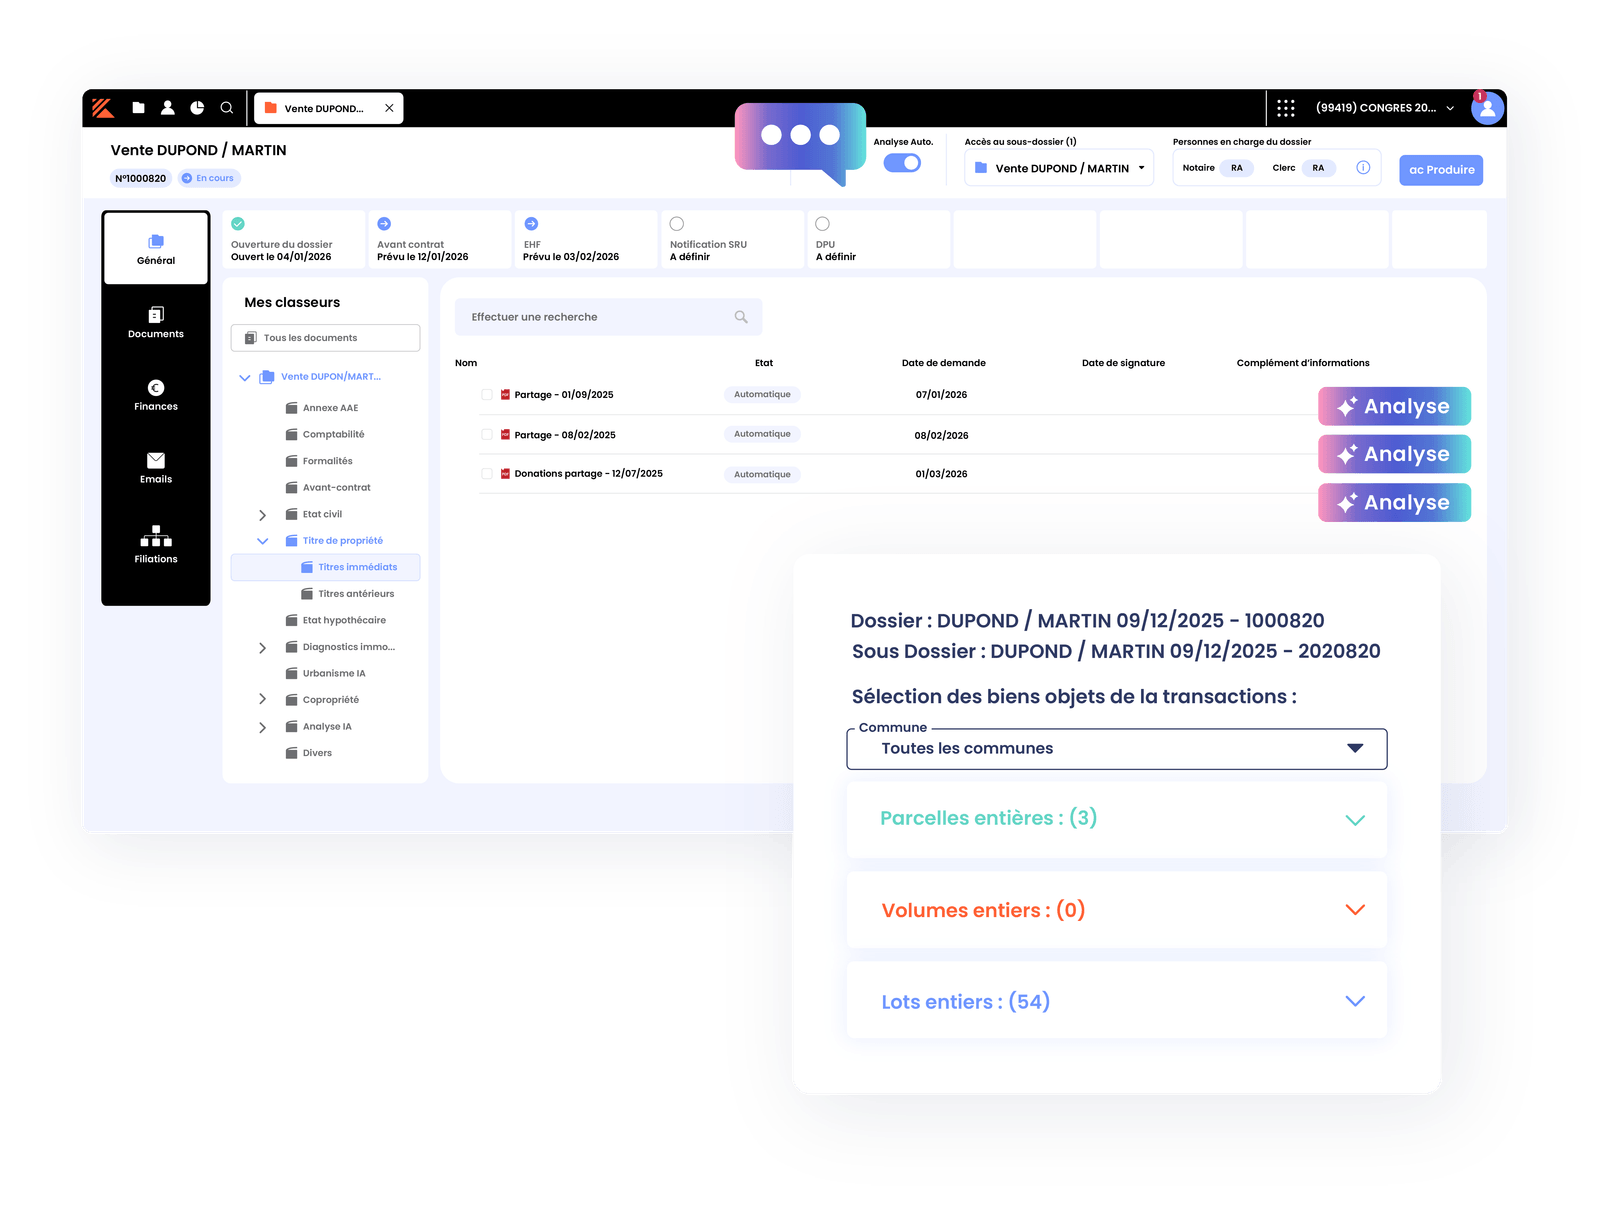Collapse the Vente DUPON/MART... tree node
The width and height of the screenshot is (1600, 1226).
(x=245, y=378)
